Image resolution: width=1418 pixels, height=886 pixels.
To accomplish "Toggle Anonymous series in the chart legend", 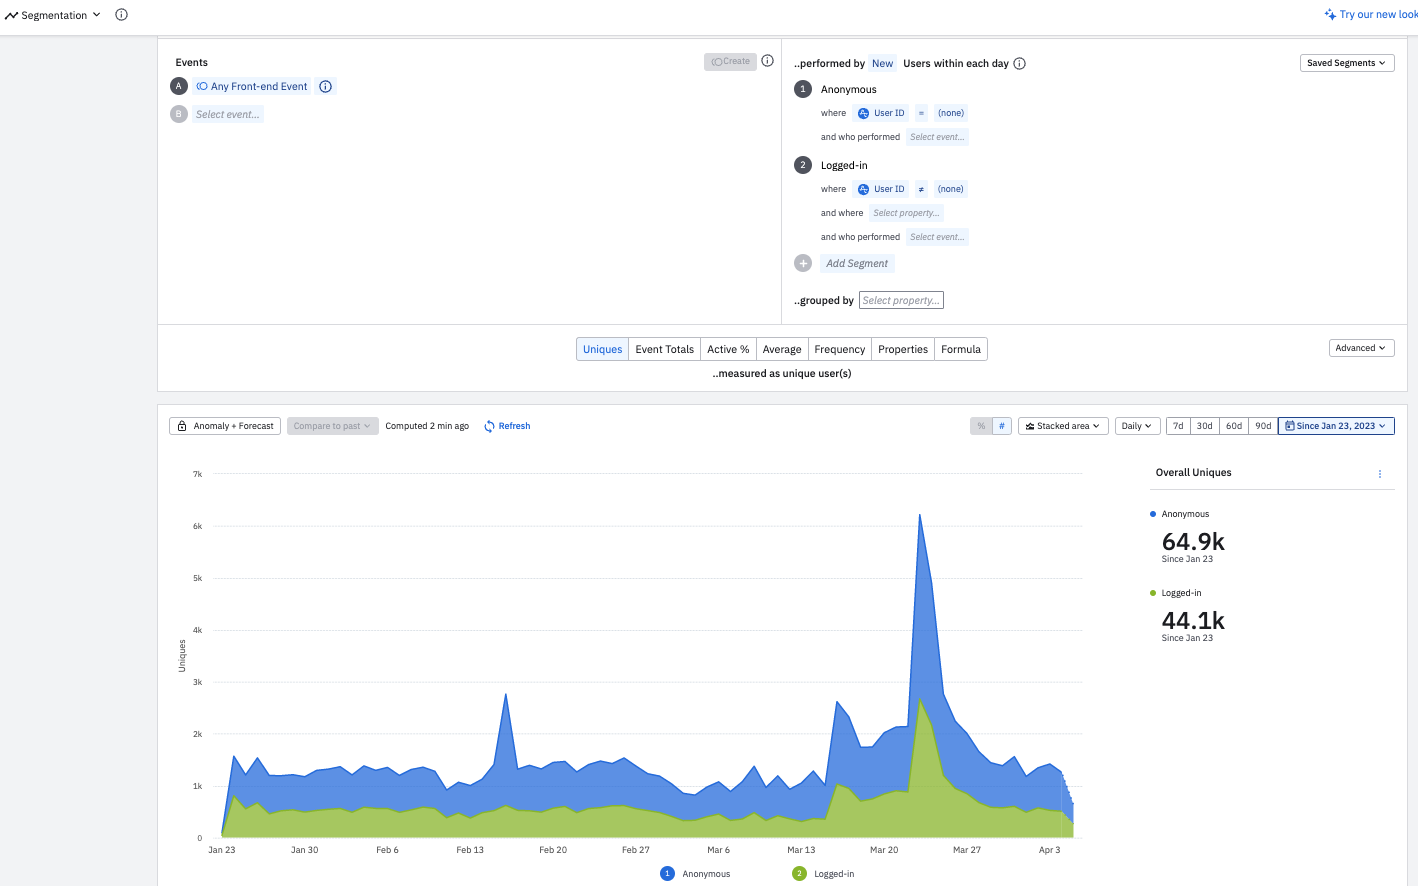I will click(696, 874).
